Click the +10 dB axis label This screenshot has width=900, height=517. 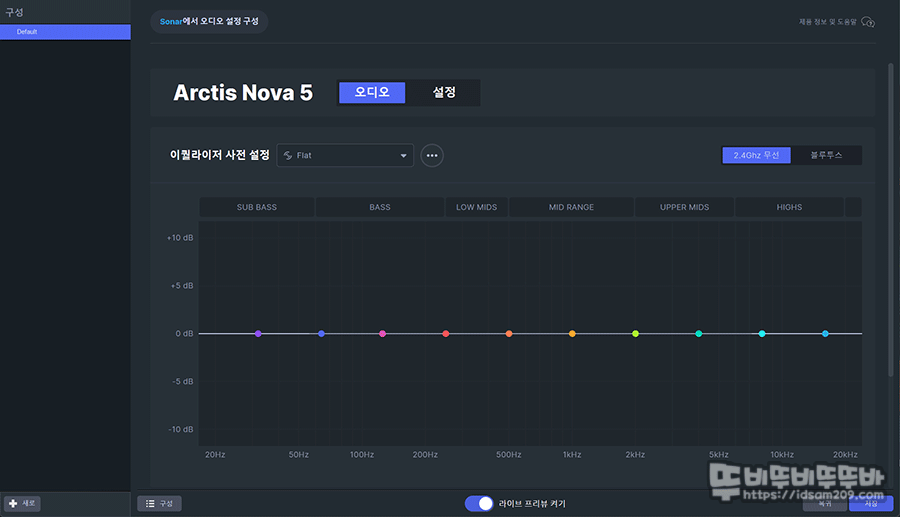pyautogui.click(x=180, y=238)
